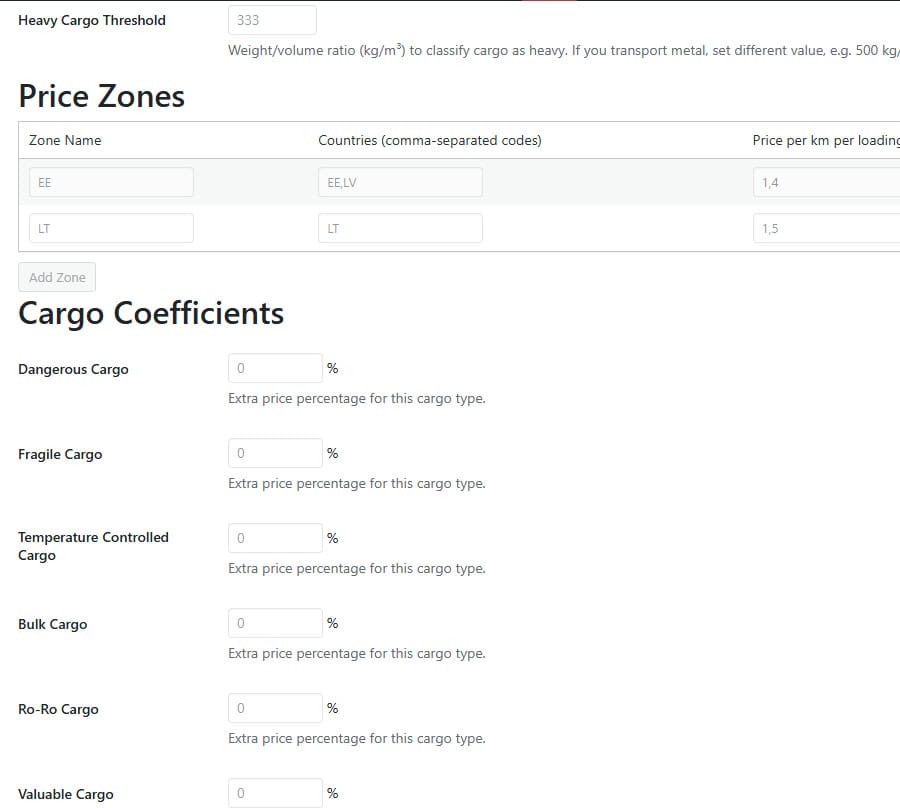
Task: Click the Dangerous Cargo label
Action: point(73,369)
